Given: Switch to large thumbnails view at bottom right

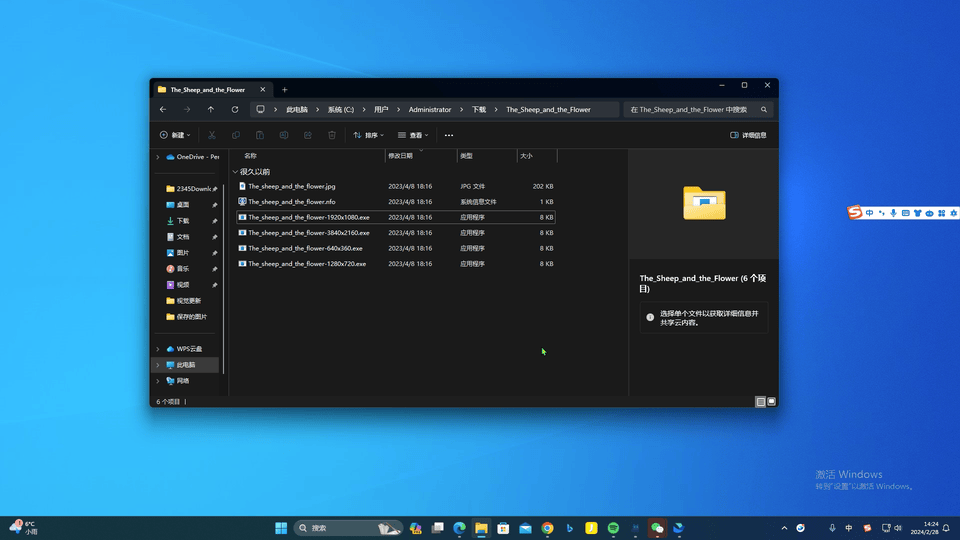Looking at the screenshot, I should (x=771, y=402).
